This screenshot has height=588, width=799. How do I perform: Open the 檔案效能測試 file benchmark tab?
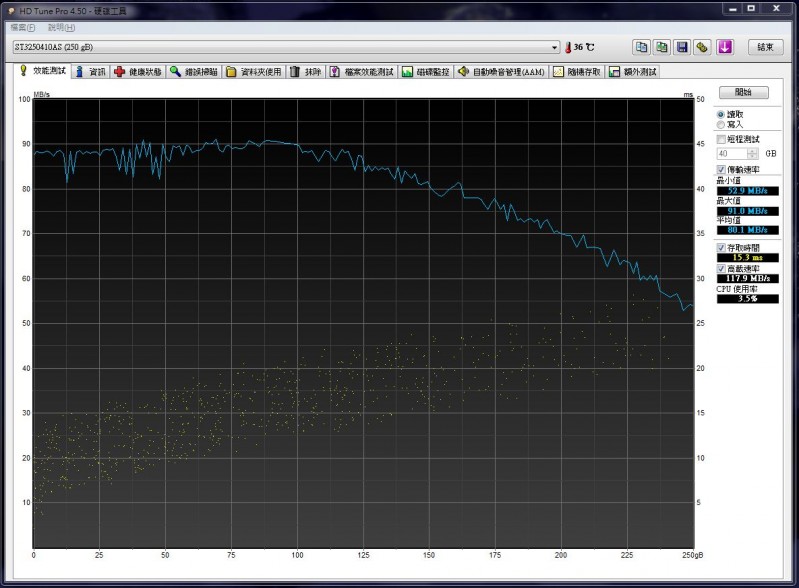tap(362, 72)
